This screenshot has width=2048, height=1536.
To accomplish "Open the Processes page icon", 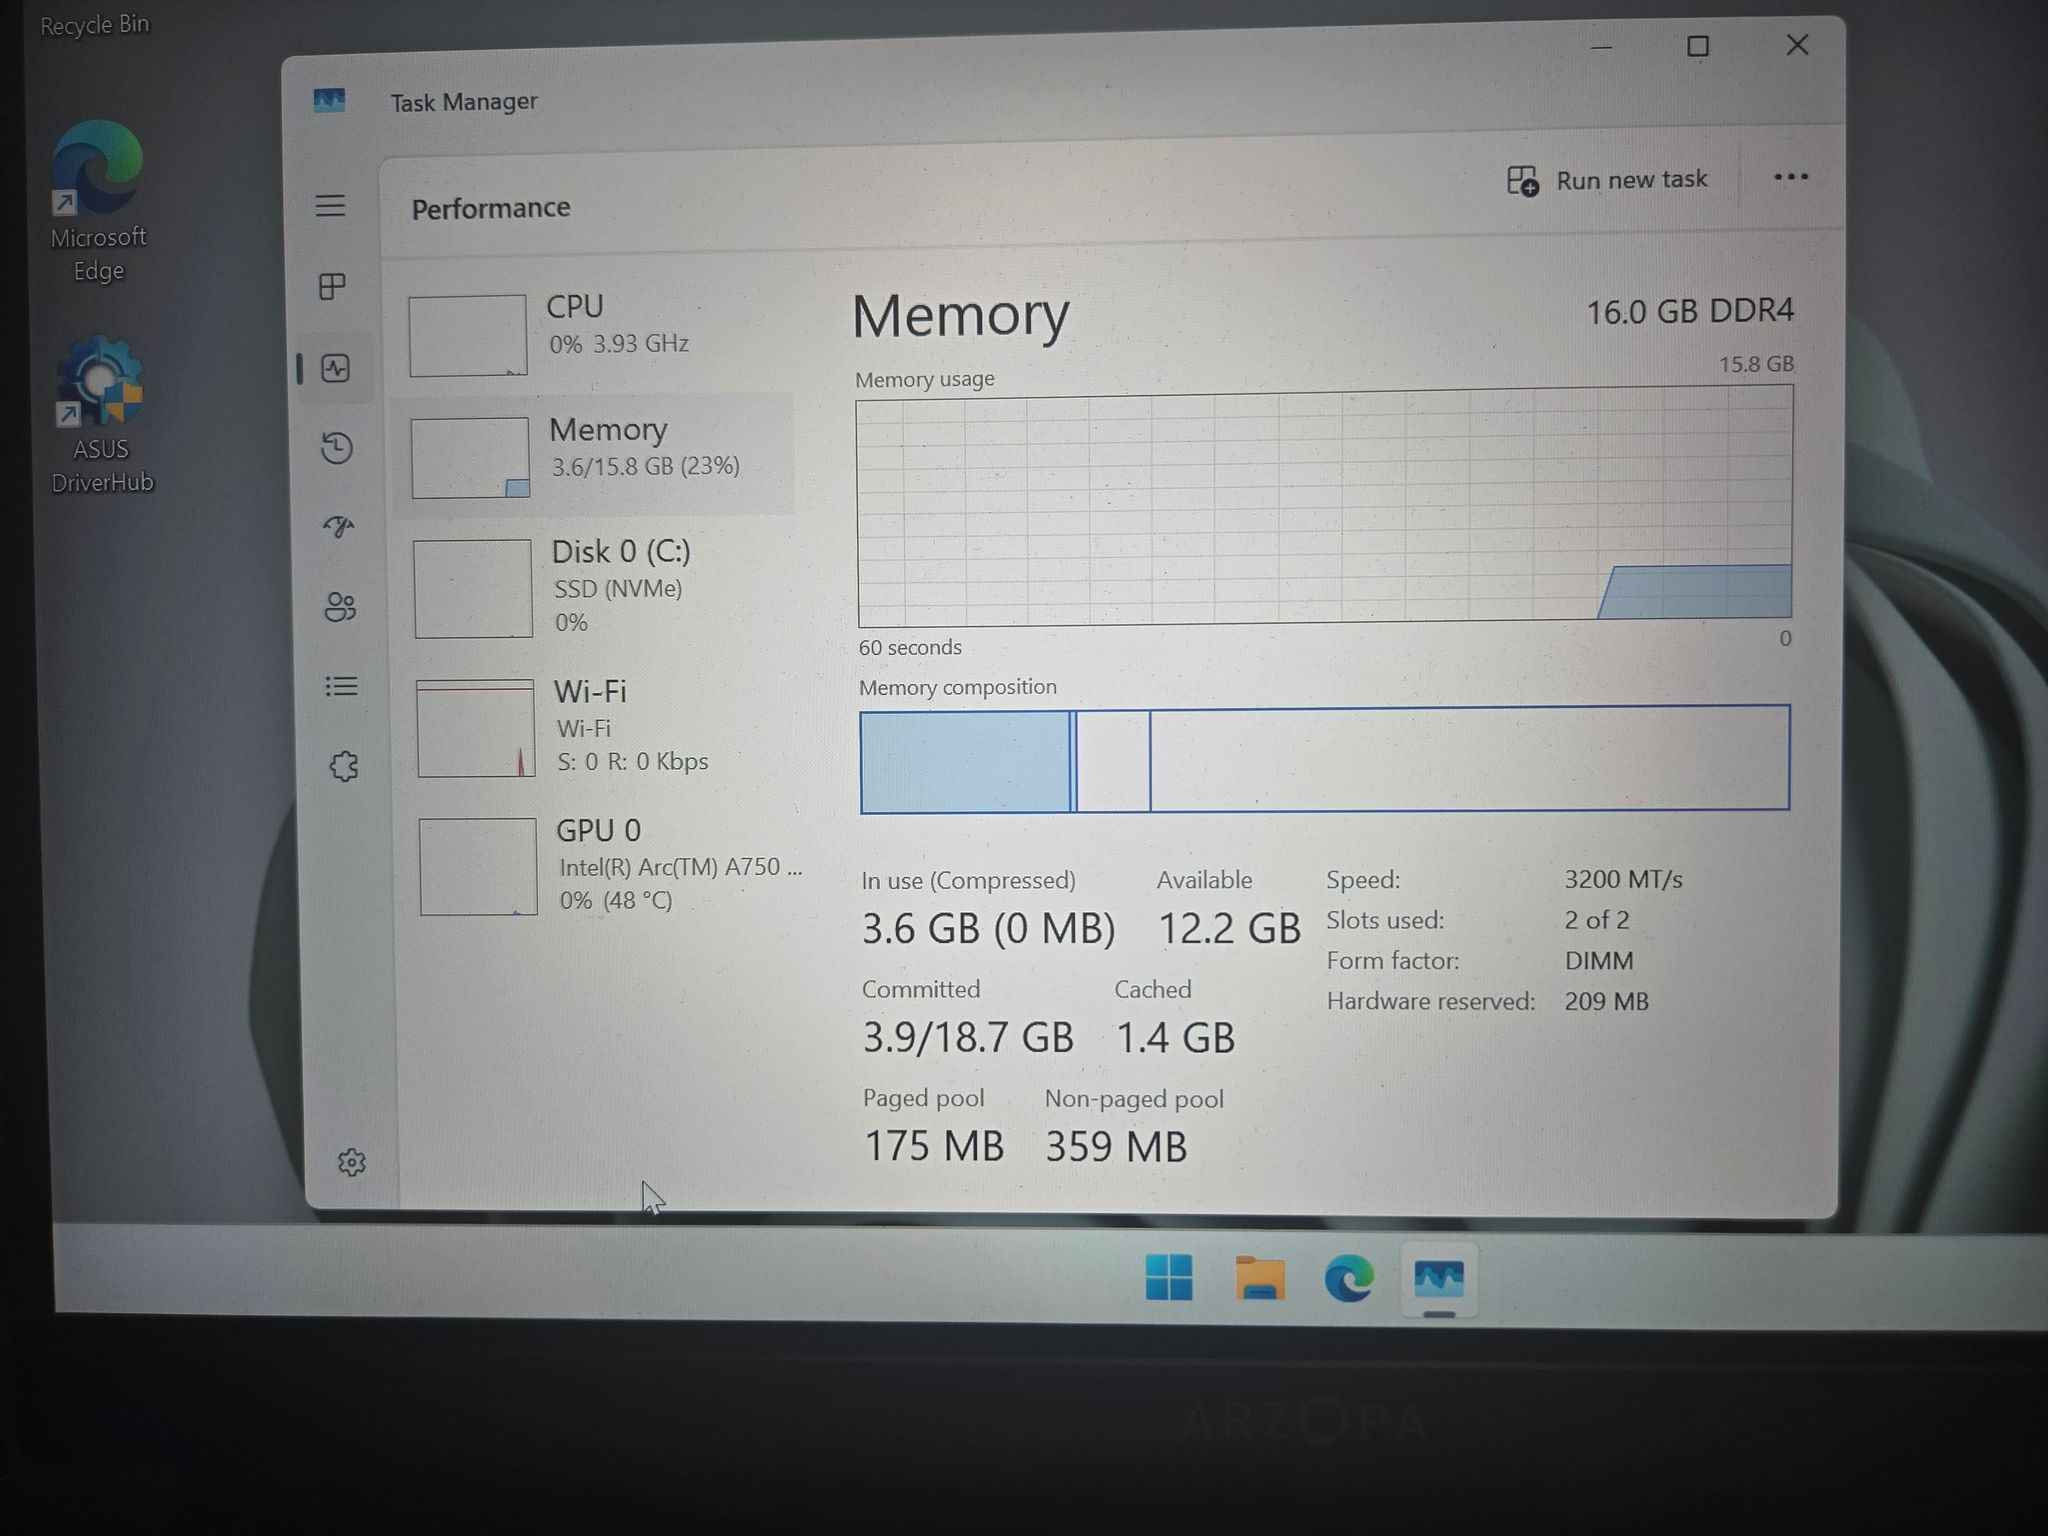I will (x=332, y=287).
